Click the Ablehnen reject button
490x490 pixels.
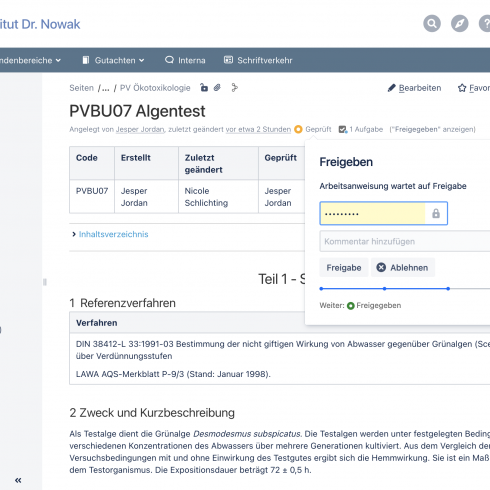(403, 268)
